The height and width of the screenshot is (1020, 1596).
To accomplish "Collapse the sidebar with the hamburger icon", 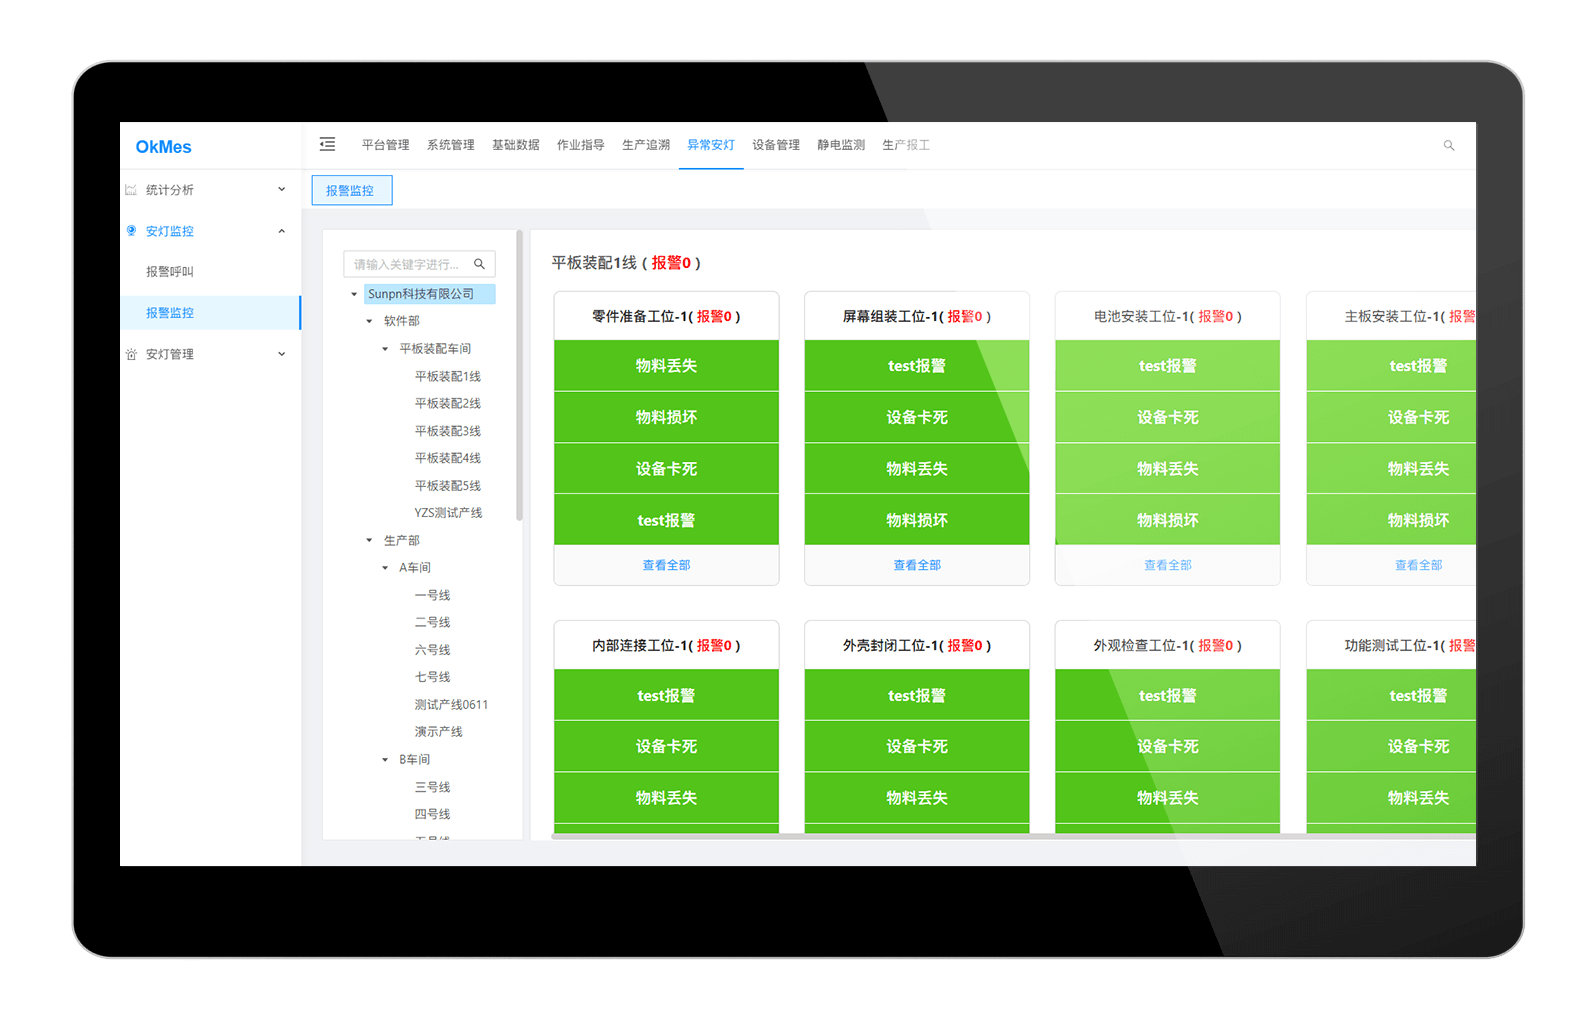I will [327, 145].
